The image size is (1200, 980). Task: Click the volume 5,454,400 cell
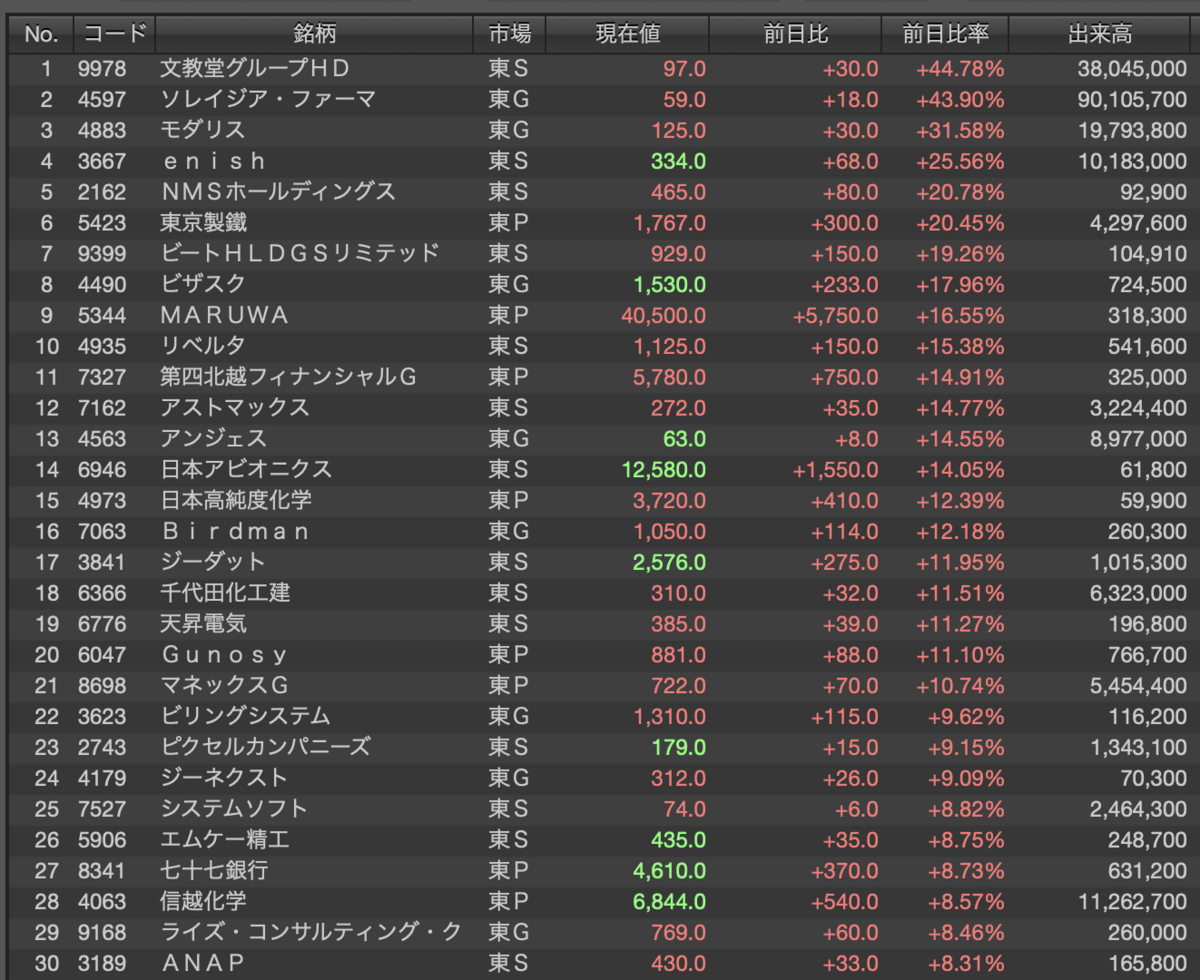click(x=1139, y=686)
